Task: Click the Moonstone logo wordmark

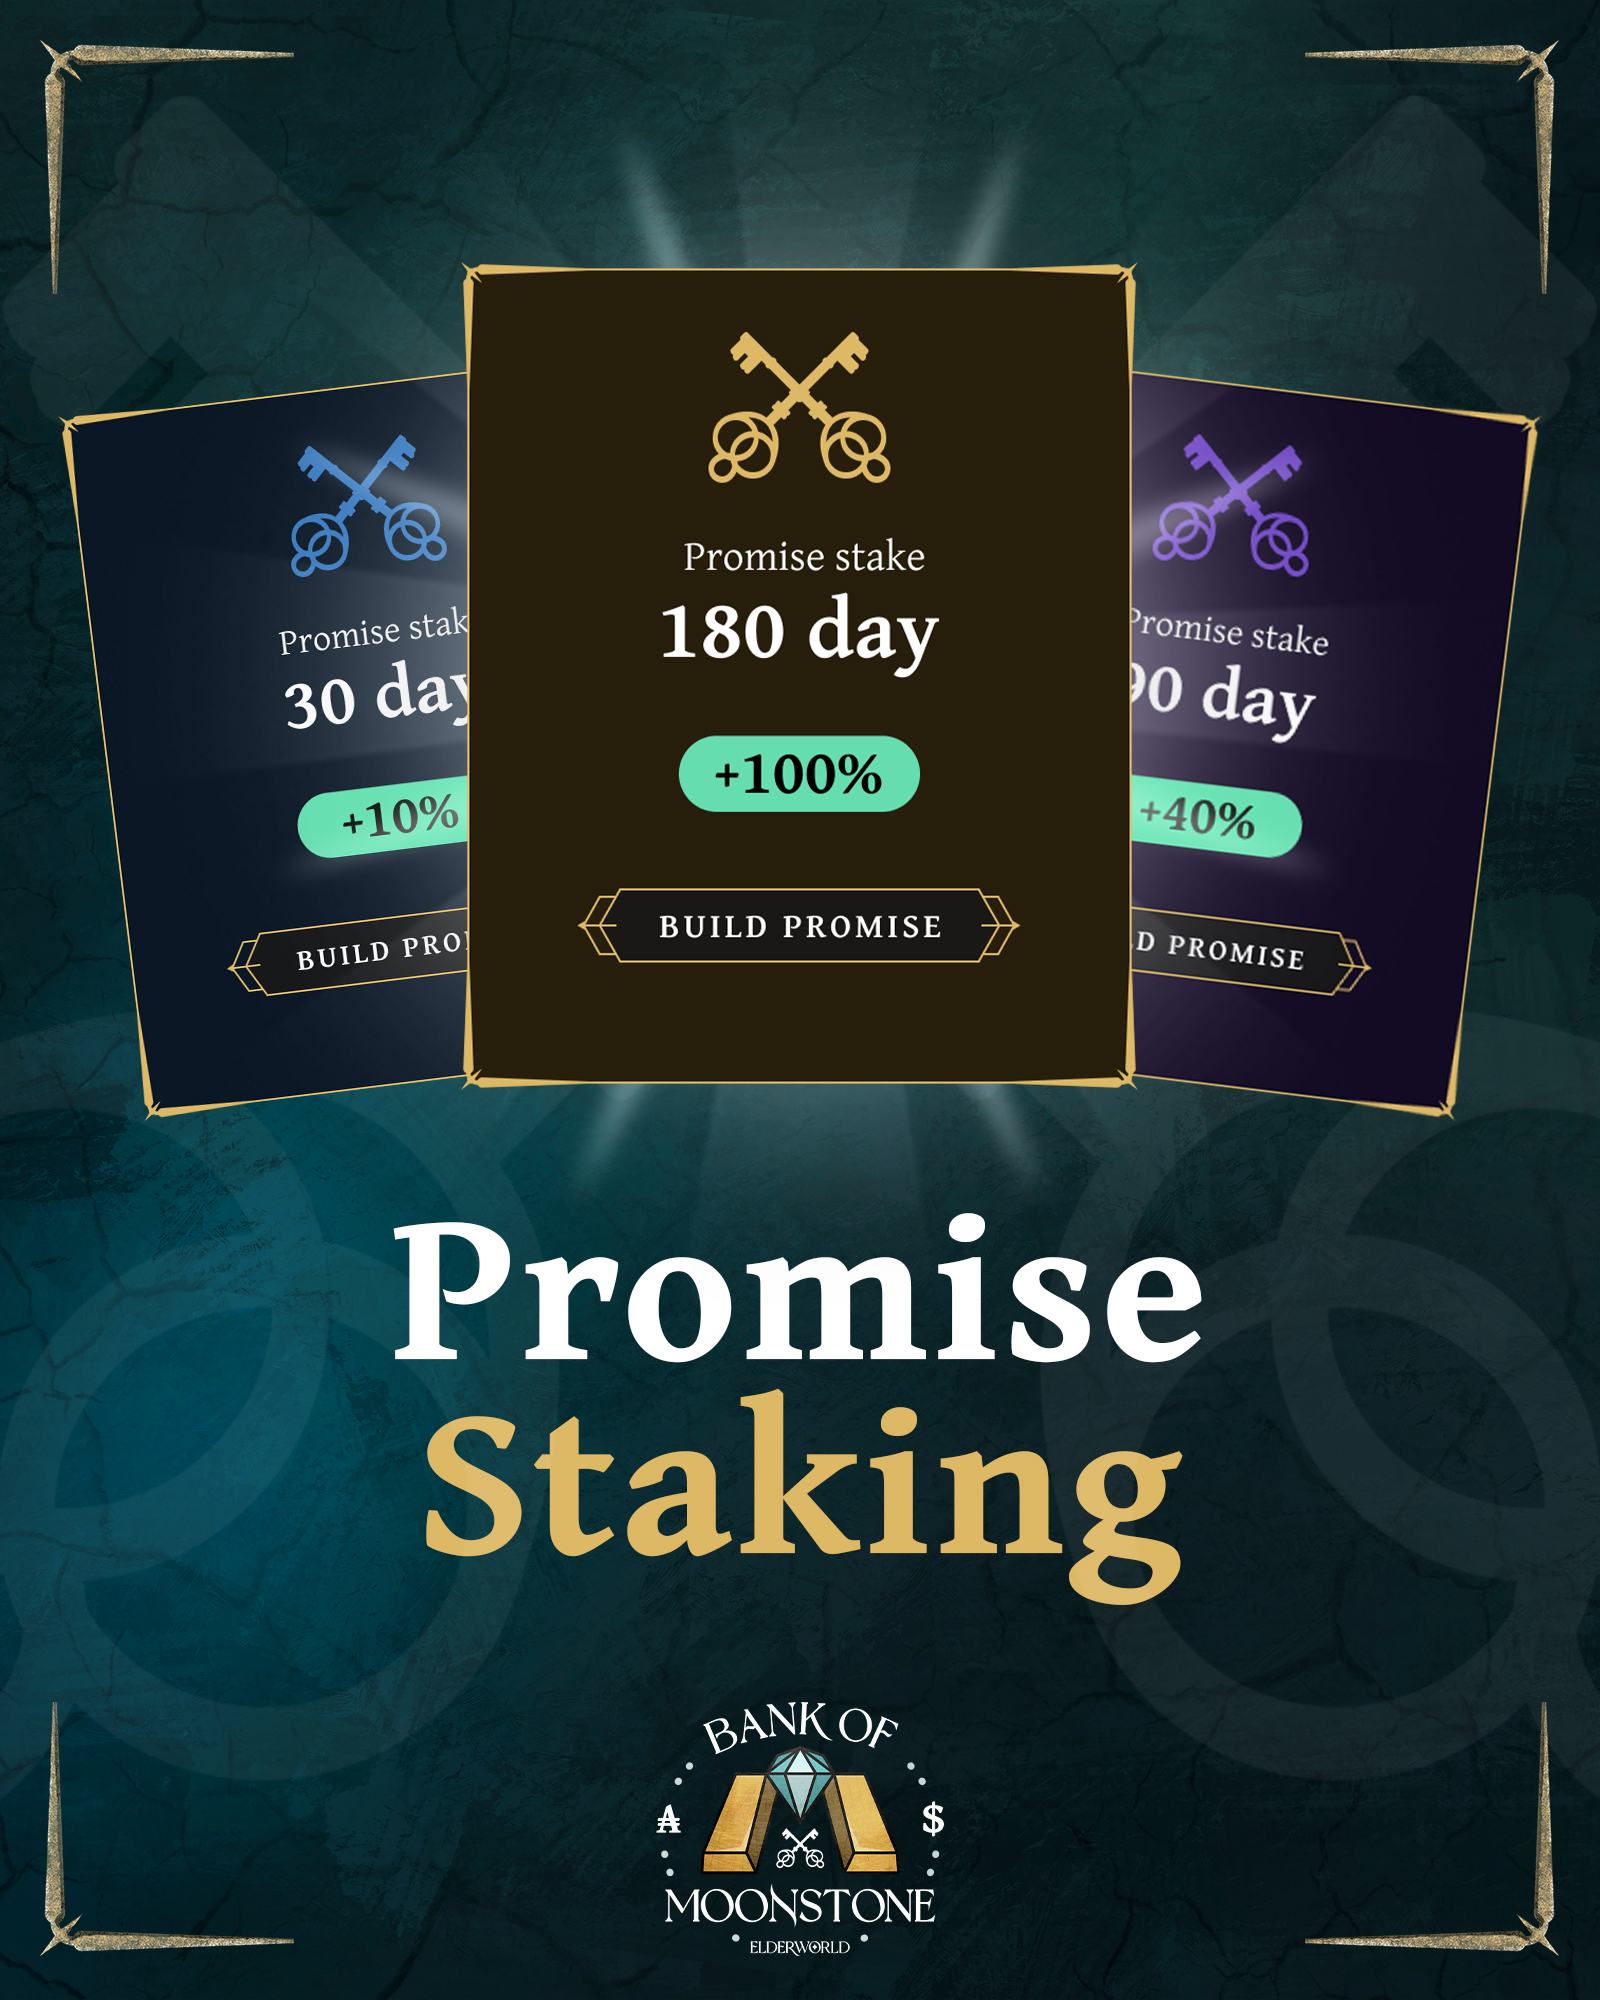Action: (x=800, y=1907)
